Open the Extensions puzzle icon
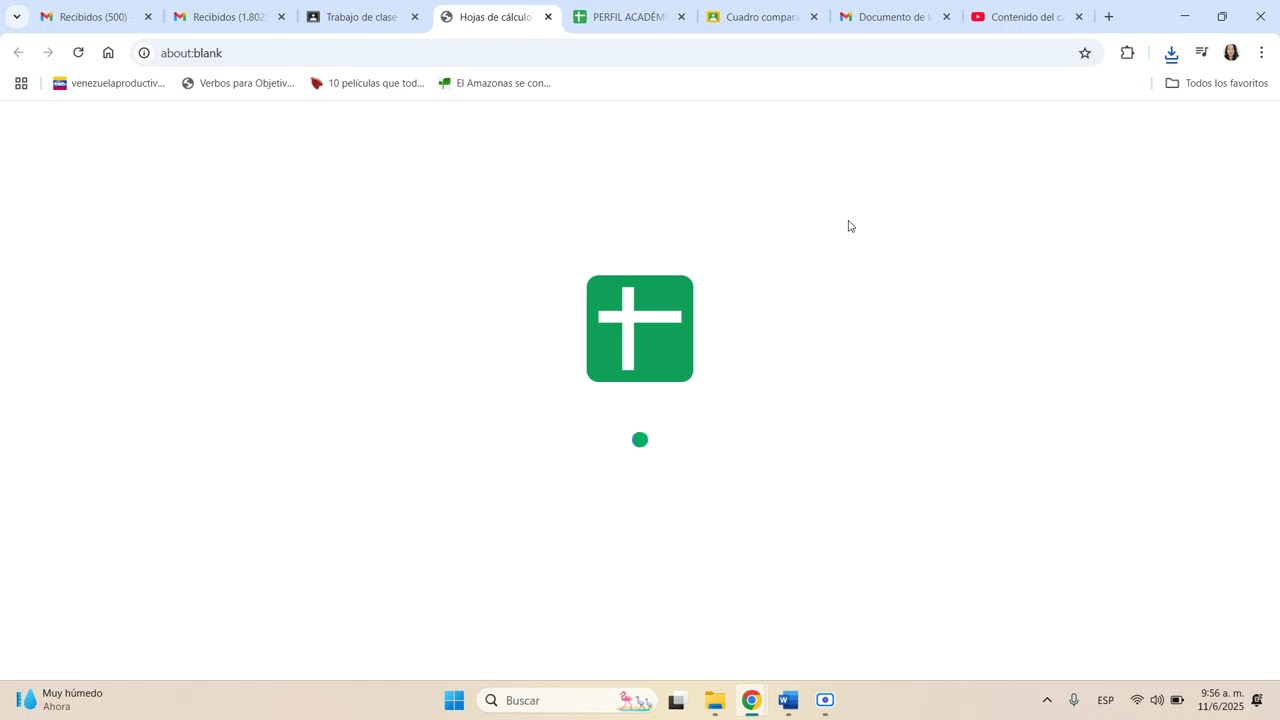Screen dimensions: 1280x720 tap(1127, 53)
